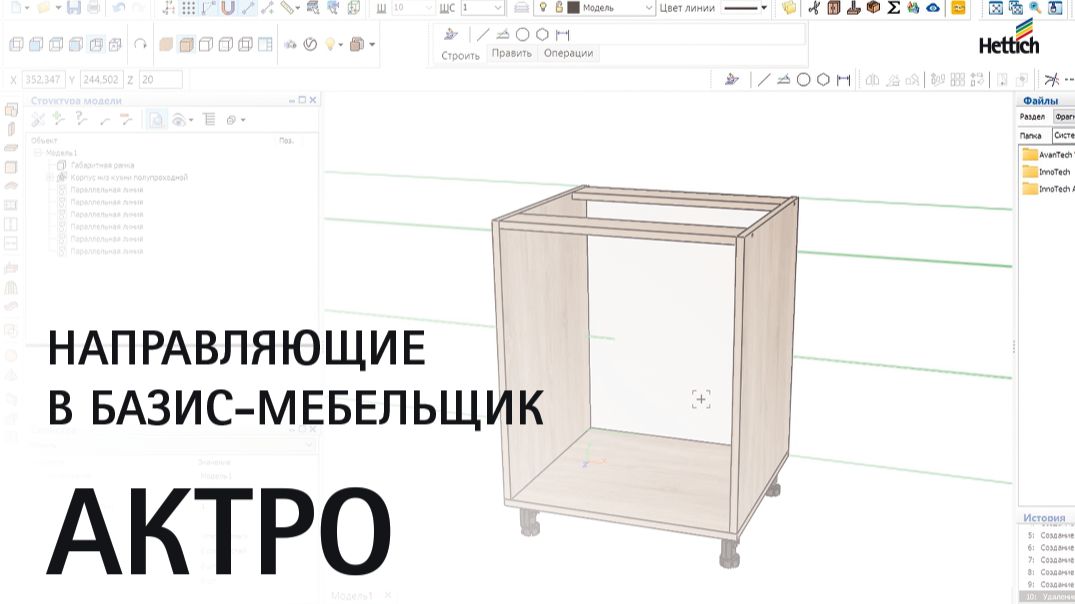Open the lightbulb lighting dropdown arrow
This screenshot has width=1075, height=604.
[340, 45]
